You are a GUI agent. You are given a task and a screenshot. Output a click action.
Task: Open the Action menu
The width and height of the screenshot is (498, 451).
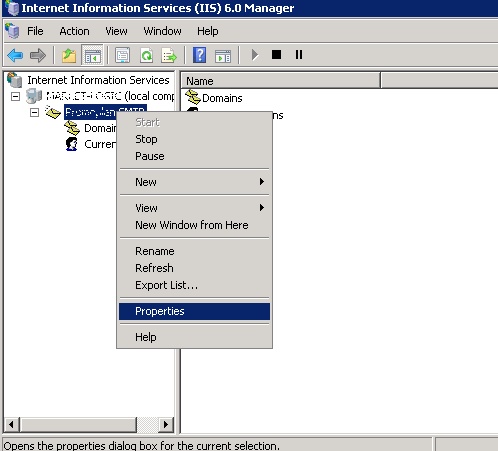click(74, 31)
